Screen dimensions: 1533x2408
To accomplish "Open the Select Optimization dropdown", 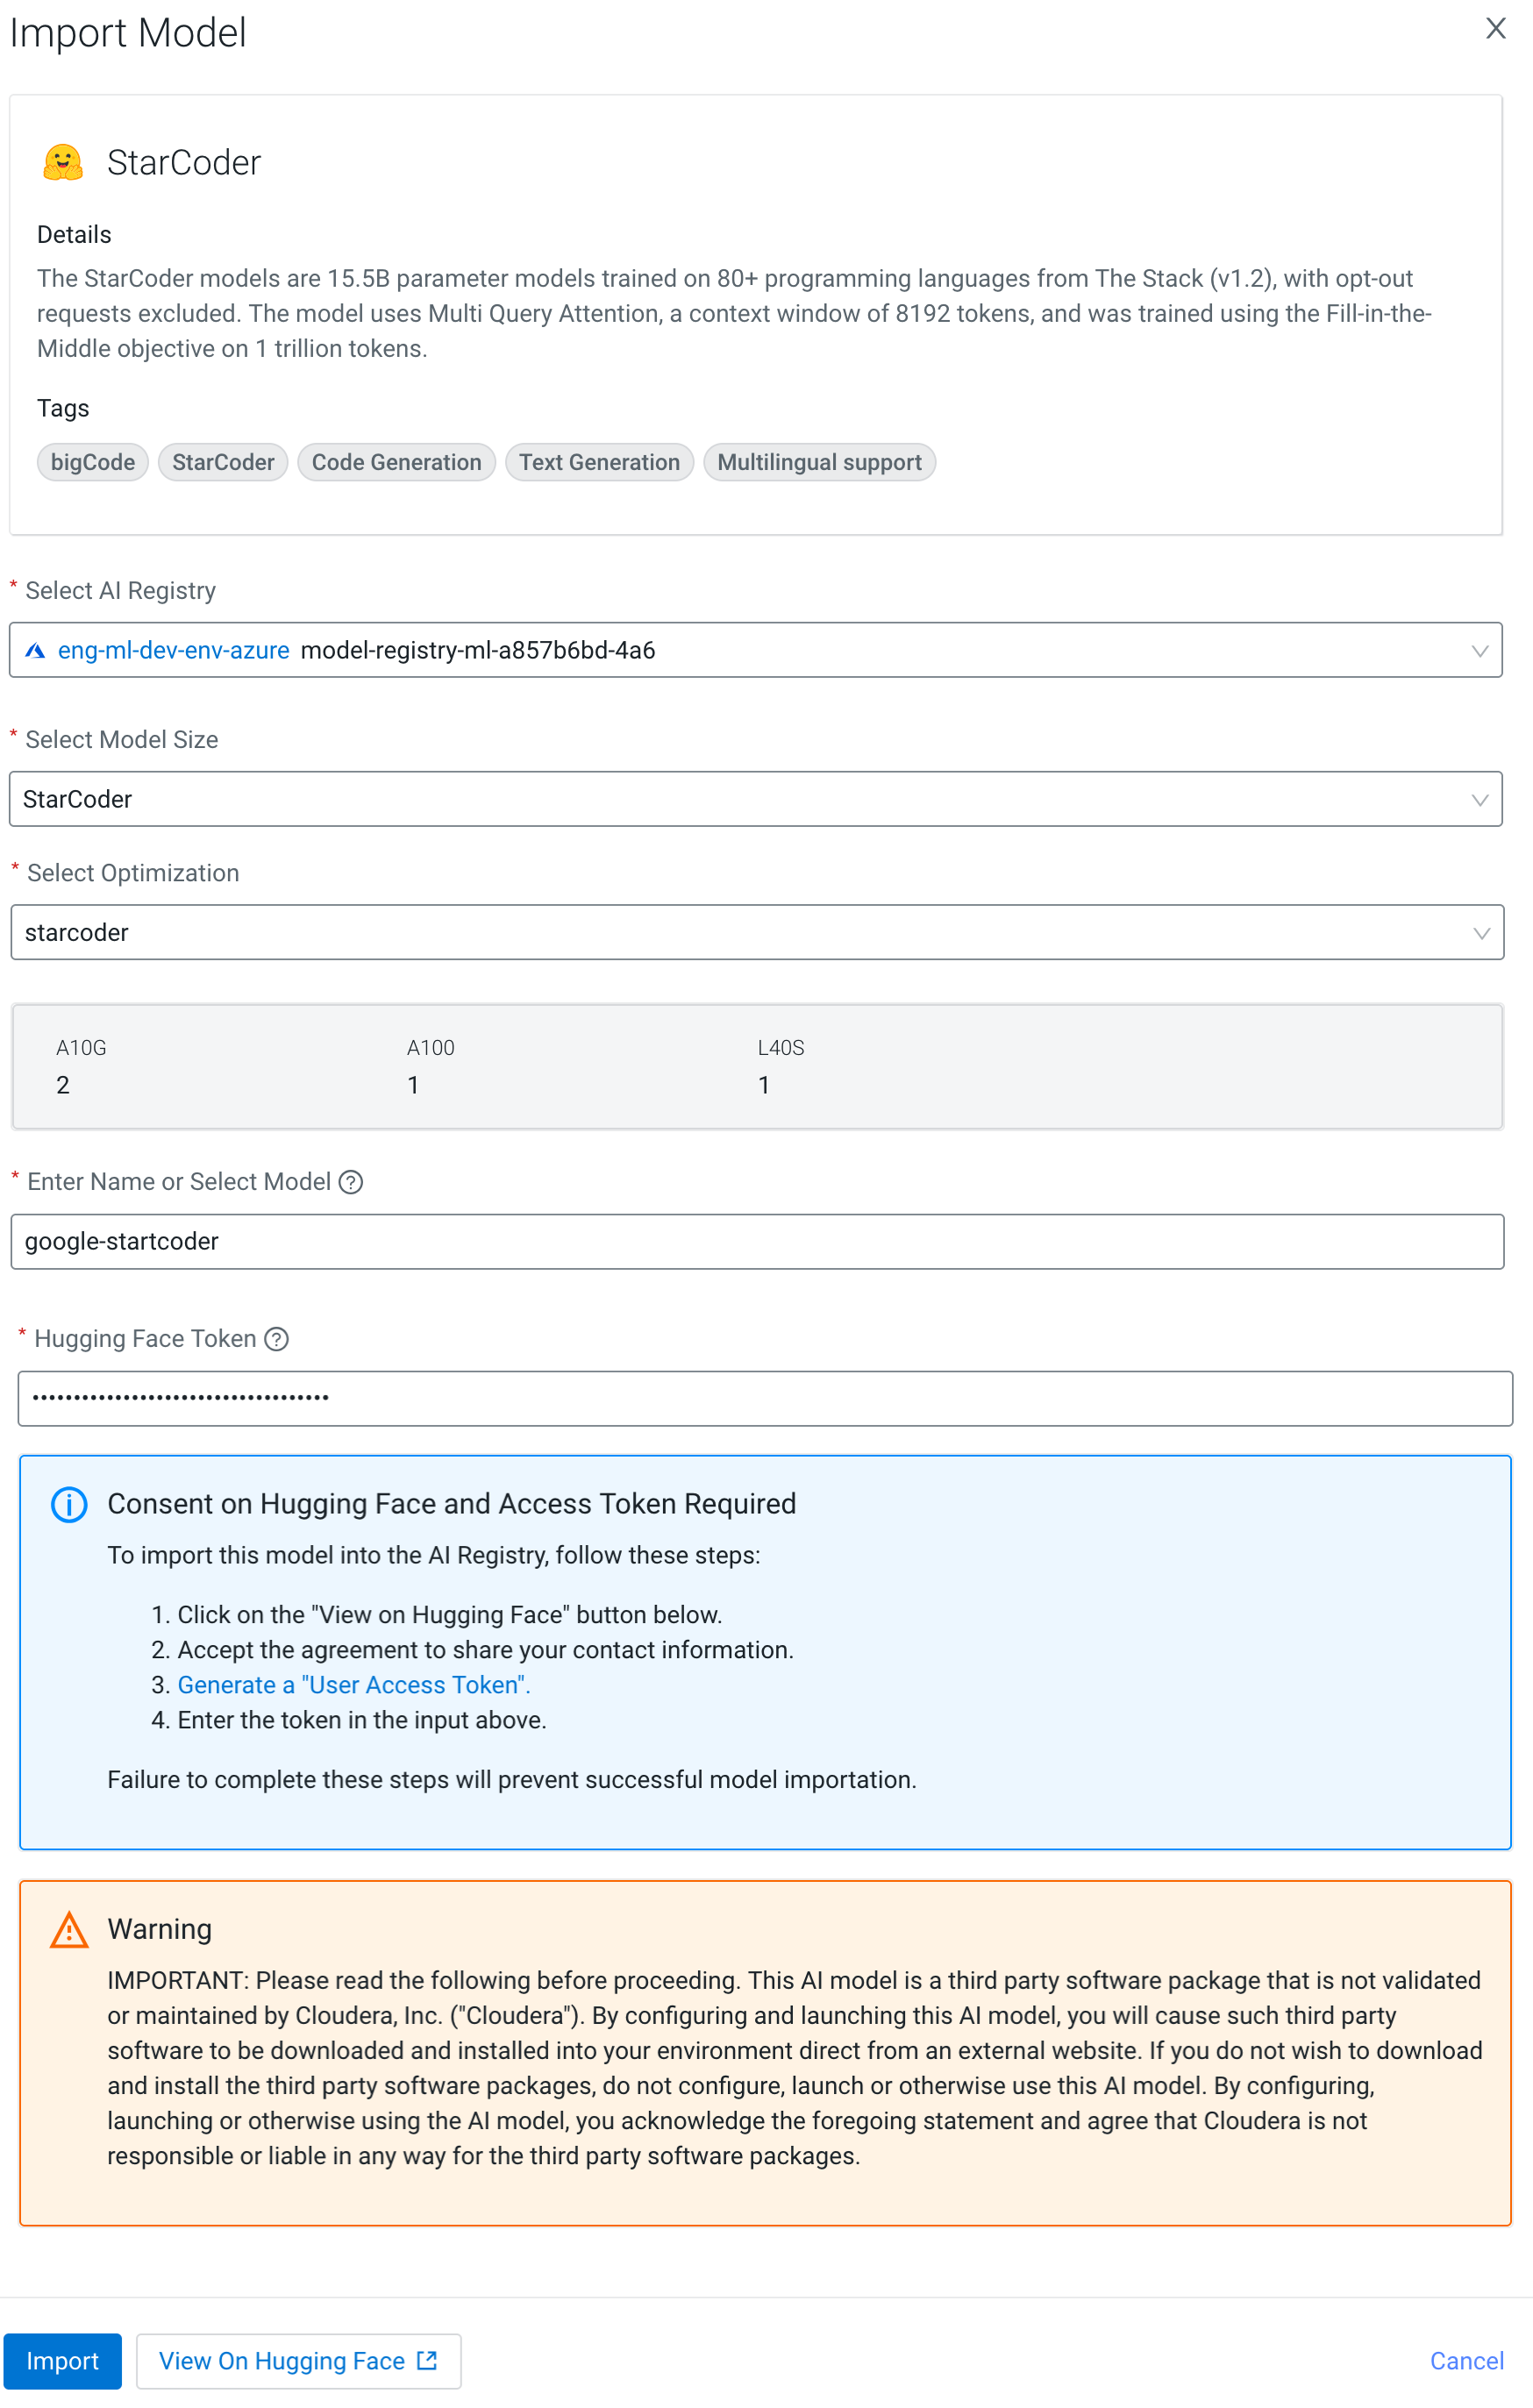I will click(x=1480, y=933).
